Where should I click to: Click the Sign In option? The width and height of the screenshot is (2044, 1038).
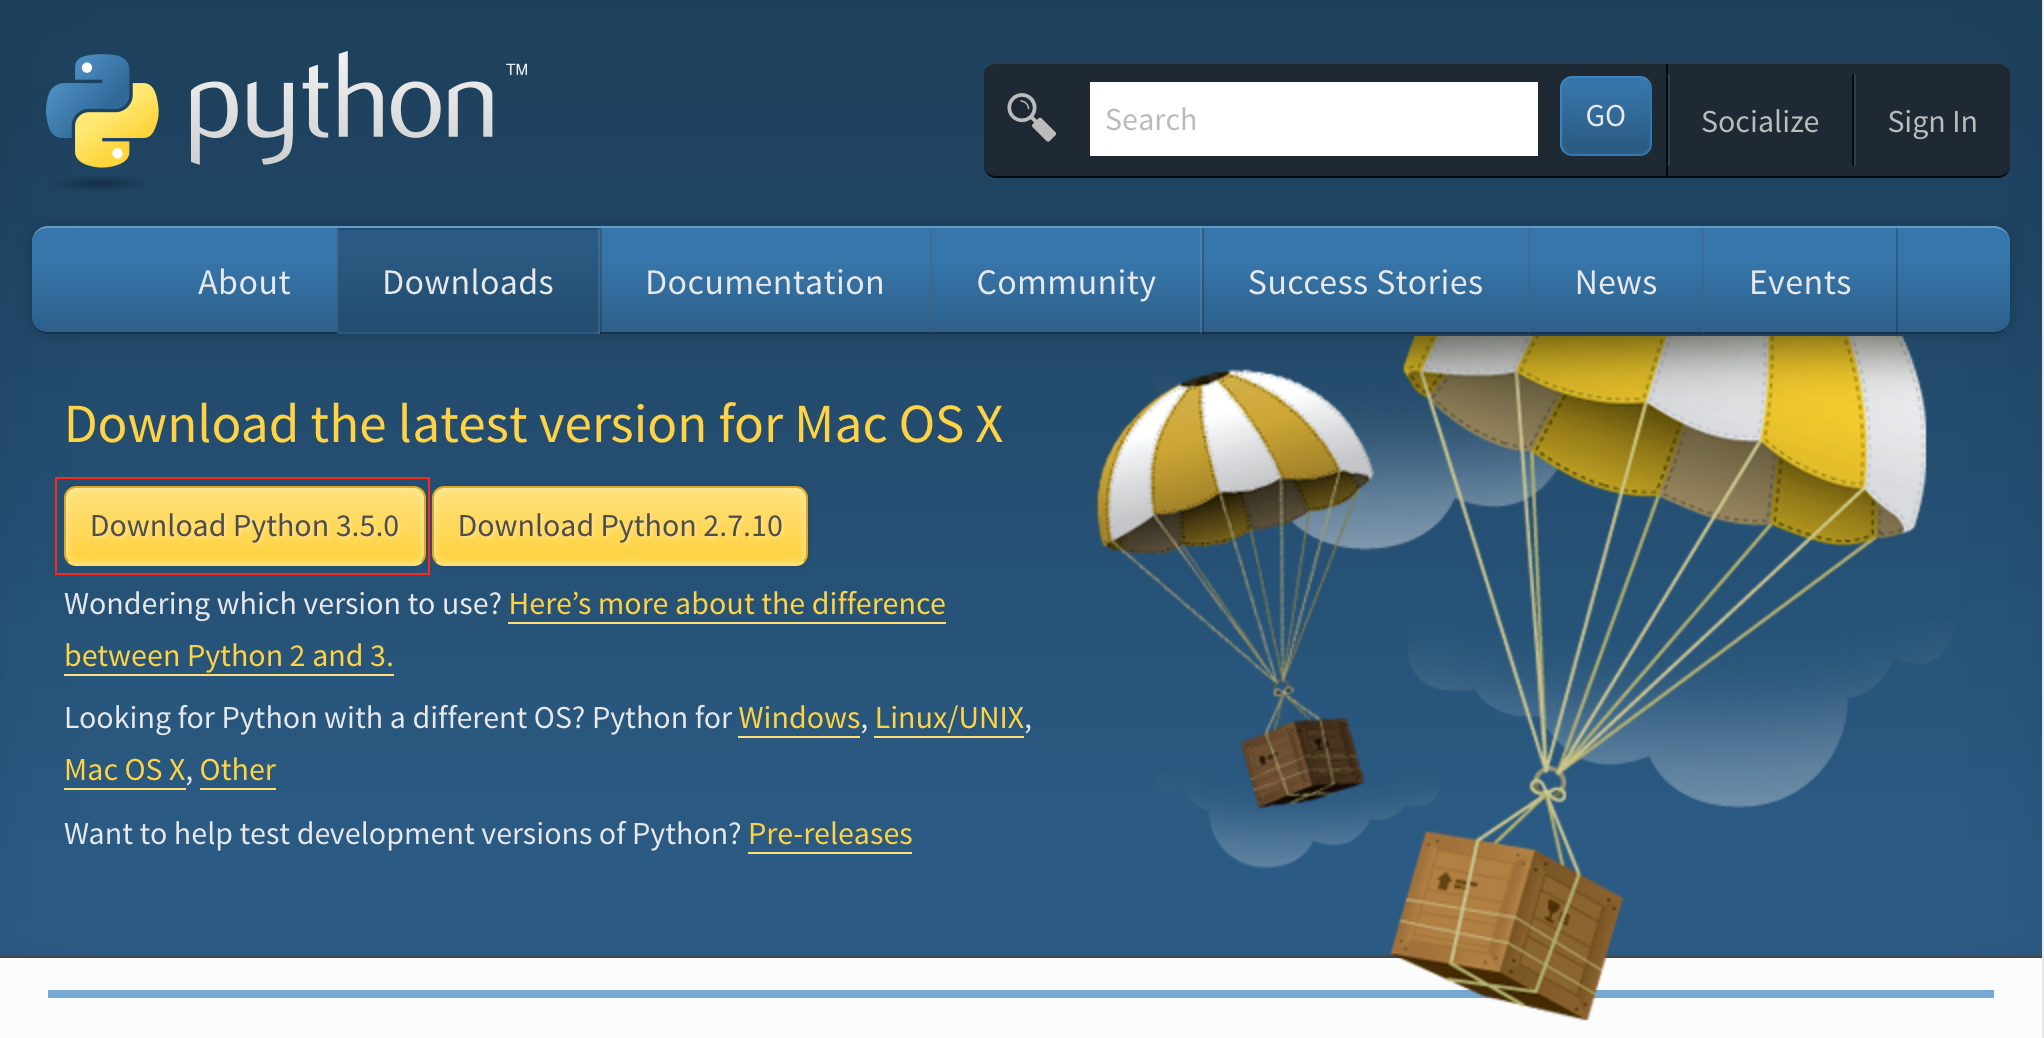(x=1932, y=121)
